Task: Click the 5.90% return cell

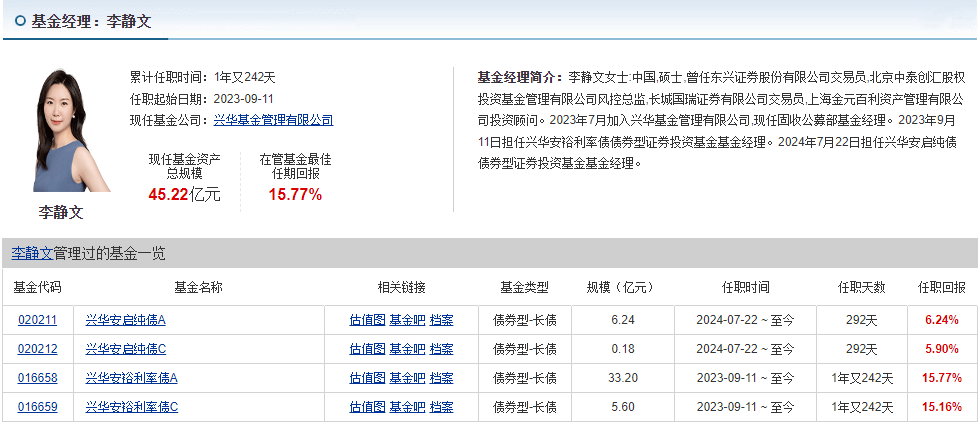Action: [941, 349]
